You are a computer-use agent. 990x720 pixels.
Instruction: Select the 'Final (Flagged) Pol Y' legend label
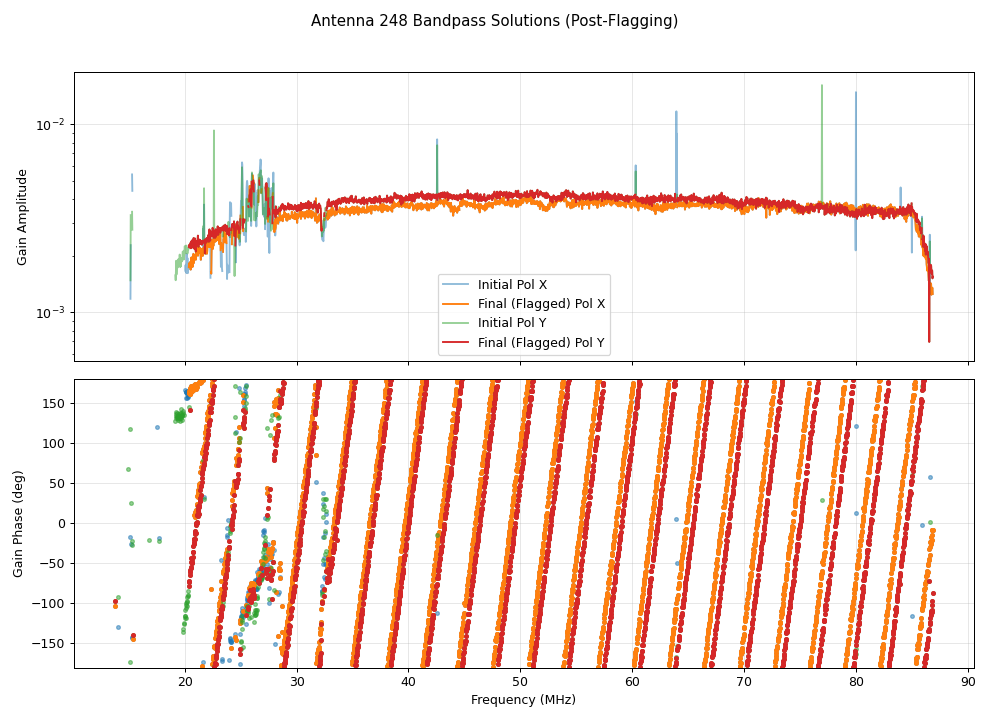pos(541,343)
